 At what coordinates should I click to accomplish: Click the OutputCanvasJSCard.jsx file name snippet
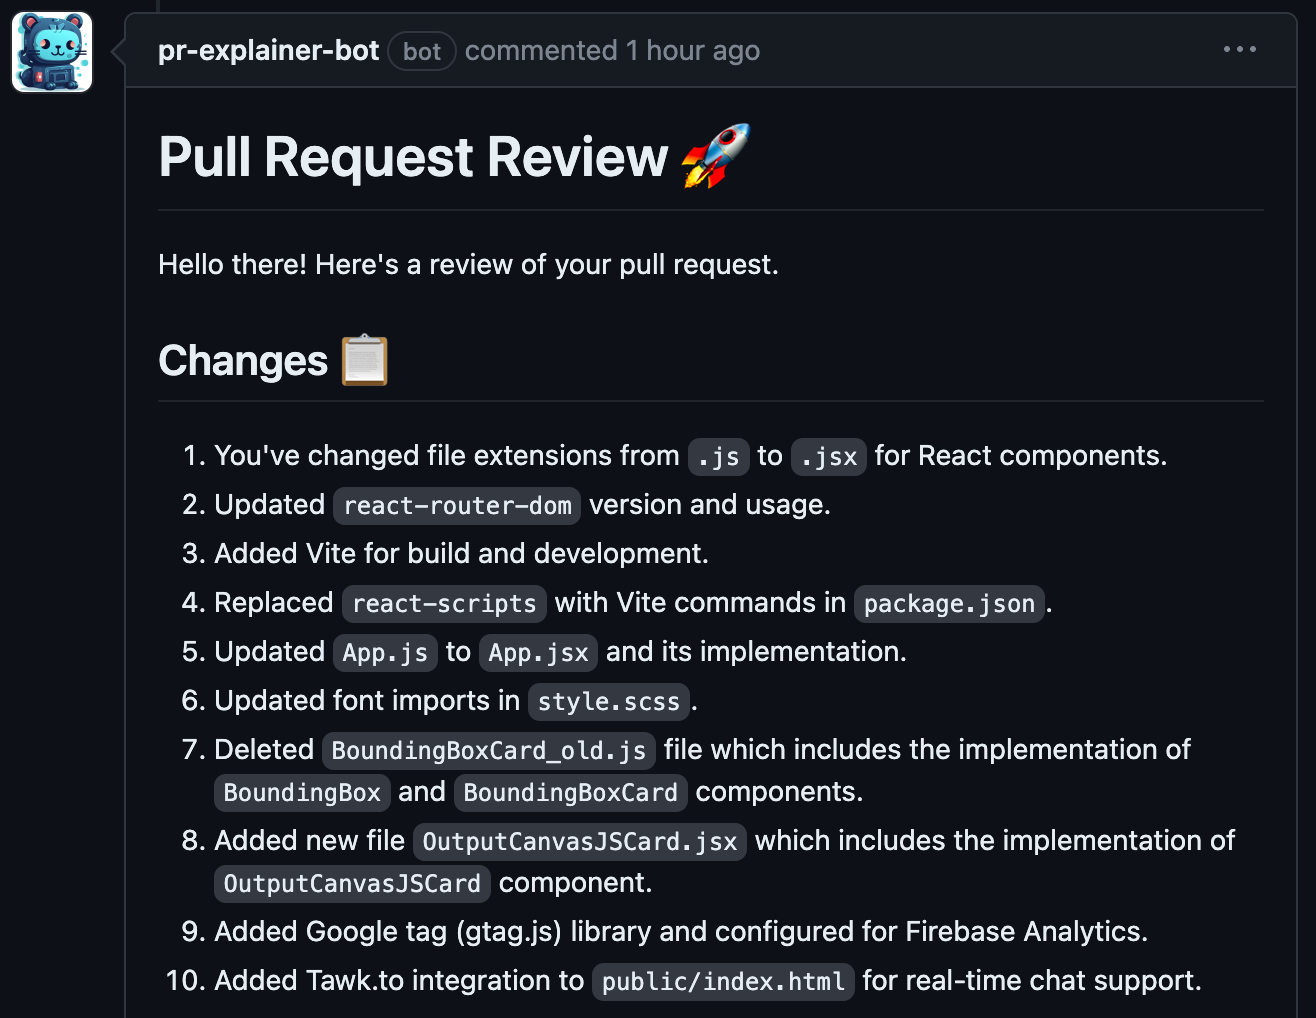579,841
